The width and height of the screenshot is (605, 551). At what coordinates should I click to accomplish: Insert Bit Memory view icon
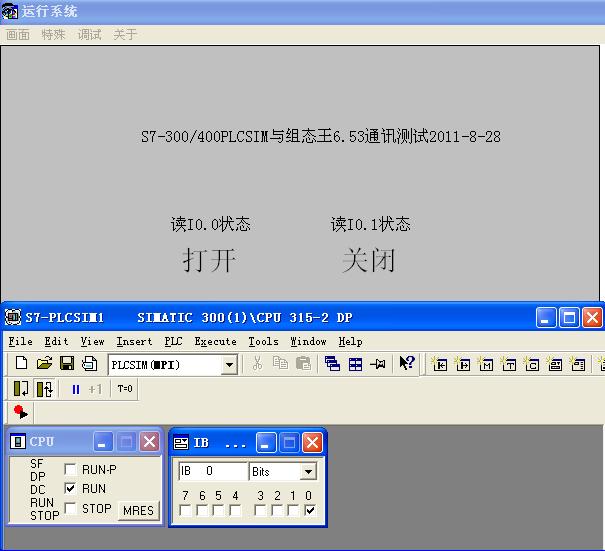click(x=485, y=363)
